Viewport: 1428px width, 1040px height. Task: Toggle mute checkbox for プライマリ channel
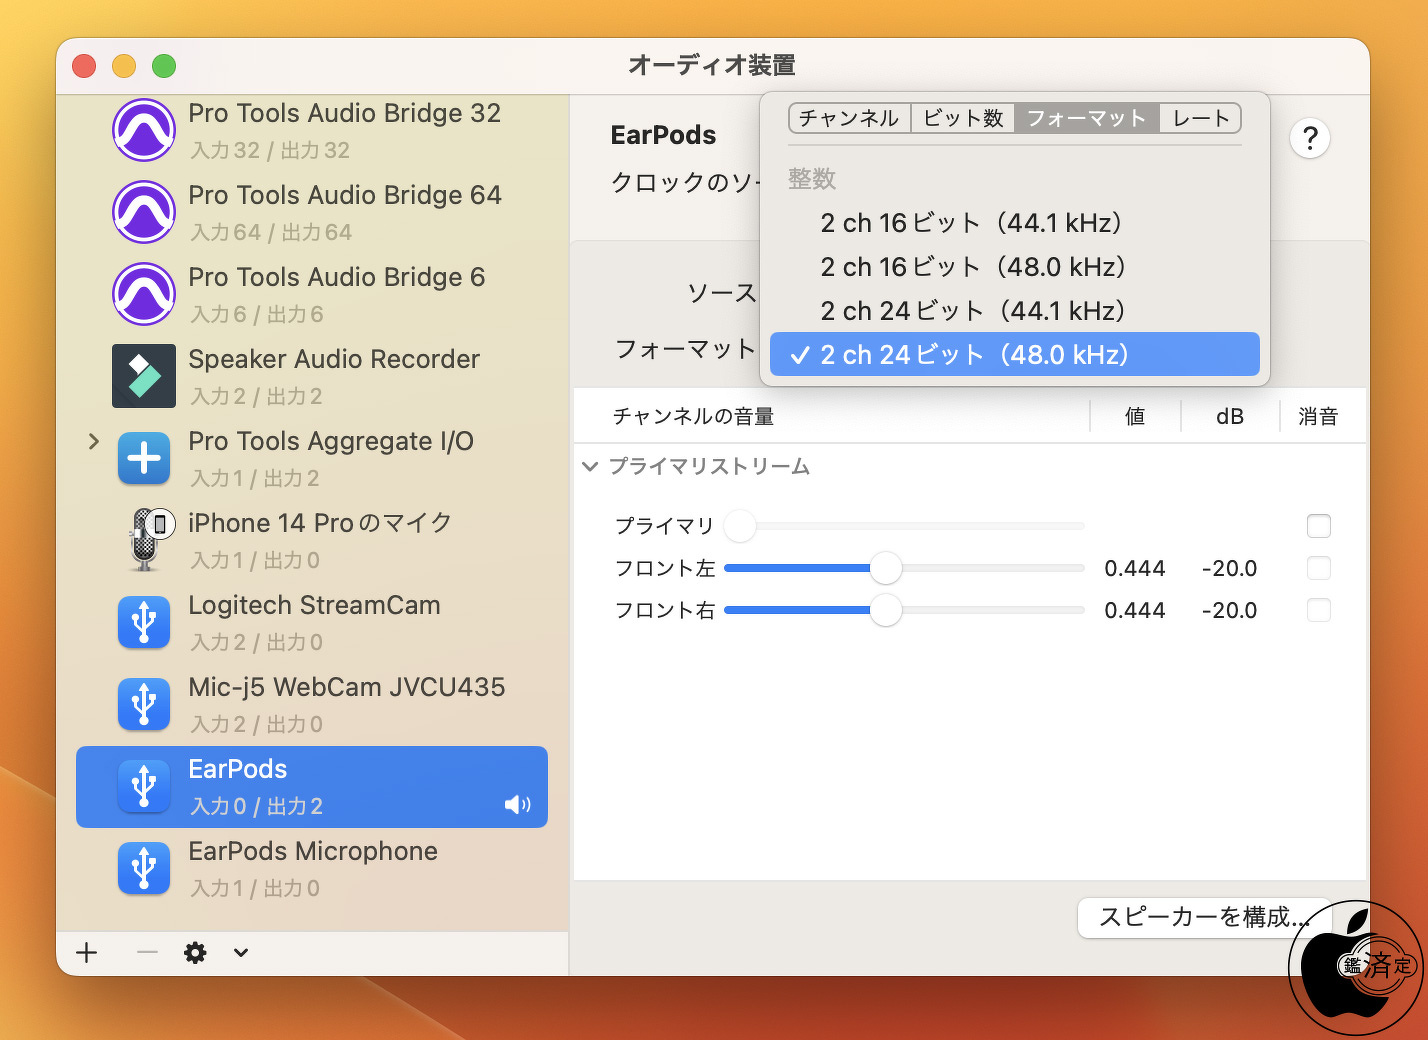1318,526
